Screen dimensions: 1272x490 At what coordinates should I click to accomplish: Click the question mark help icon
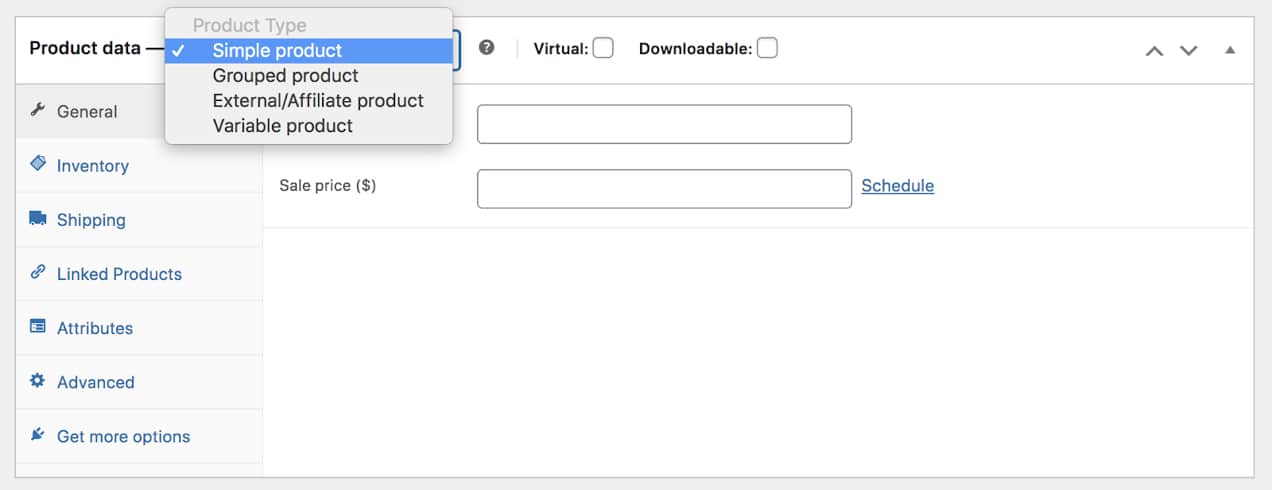pyautogui.click(x=487, y=47)
